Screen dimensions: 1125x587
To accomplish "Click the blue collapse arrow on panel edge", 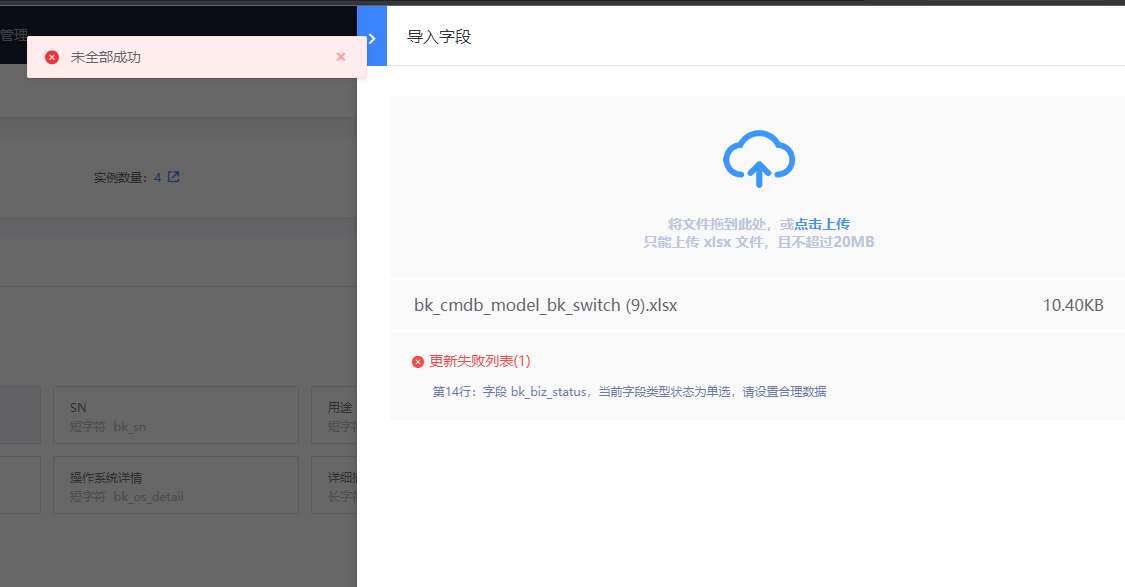I will (x=372, y=35).
